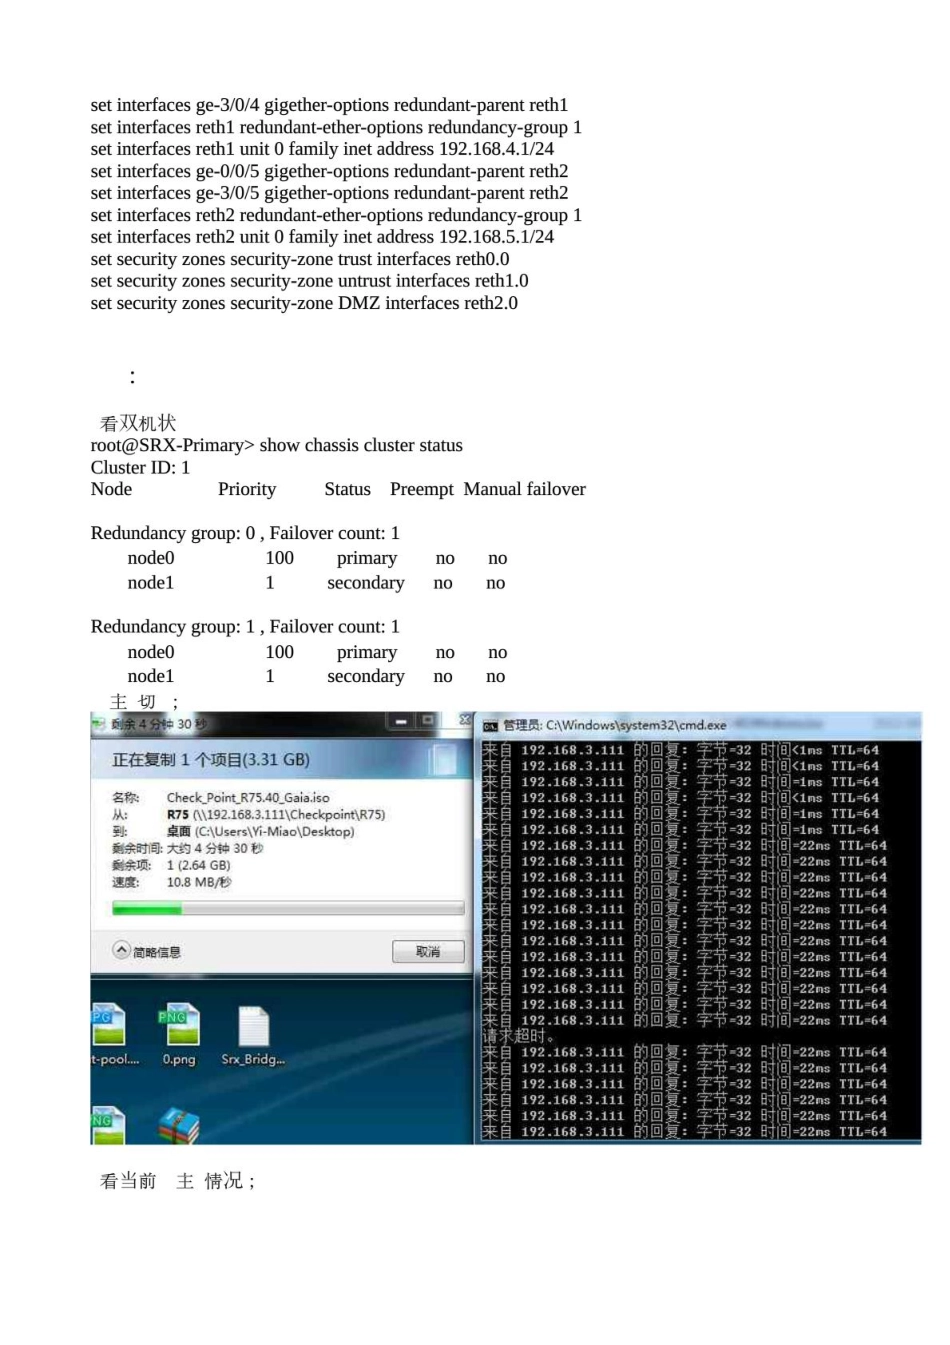Click the line ending 'untrust interfaces reth1.0'

310,281
